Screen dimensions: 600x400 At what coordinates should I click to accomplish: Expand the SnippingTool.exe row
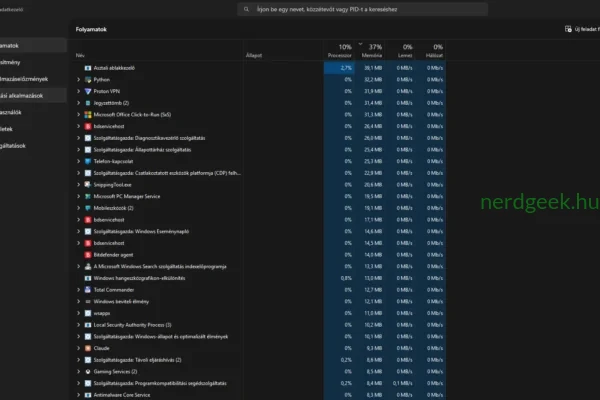(x=78, y=184)
